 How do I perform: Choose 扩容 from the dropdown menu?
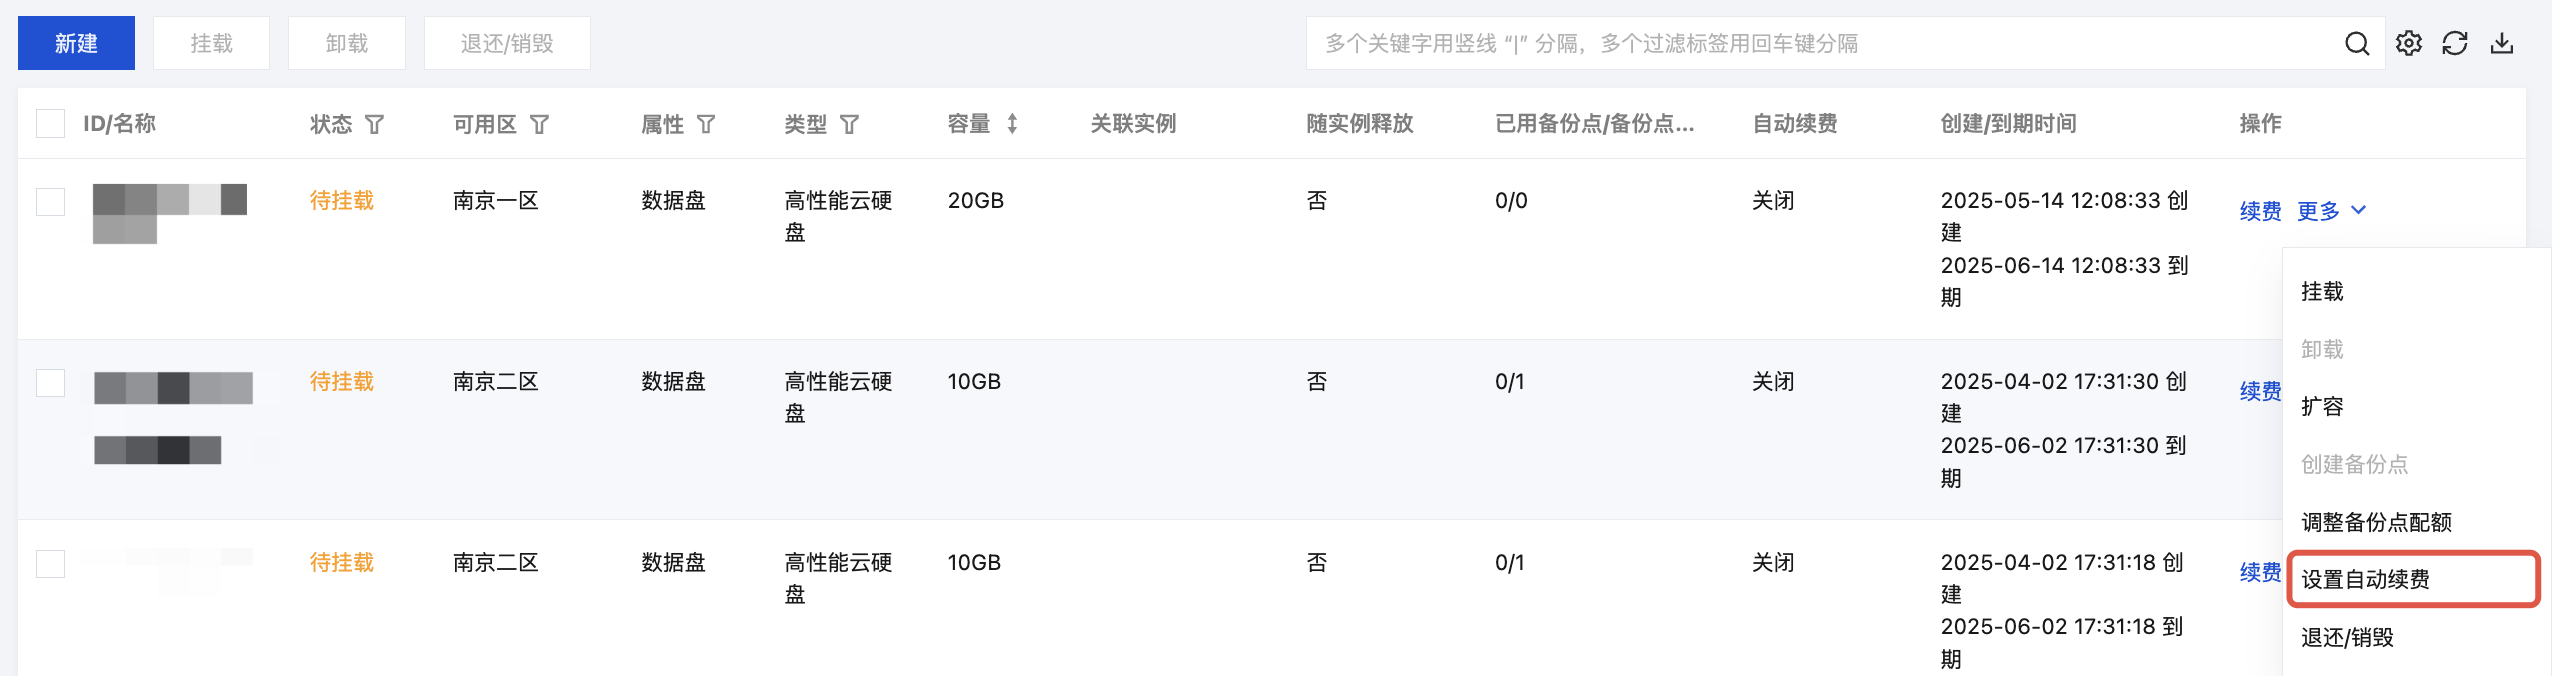point(2322,406)
